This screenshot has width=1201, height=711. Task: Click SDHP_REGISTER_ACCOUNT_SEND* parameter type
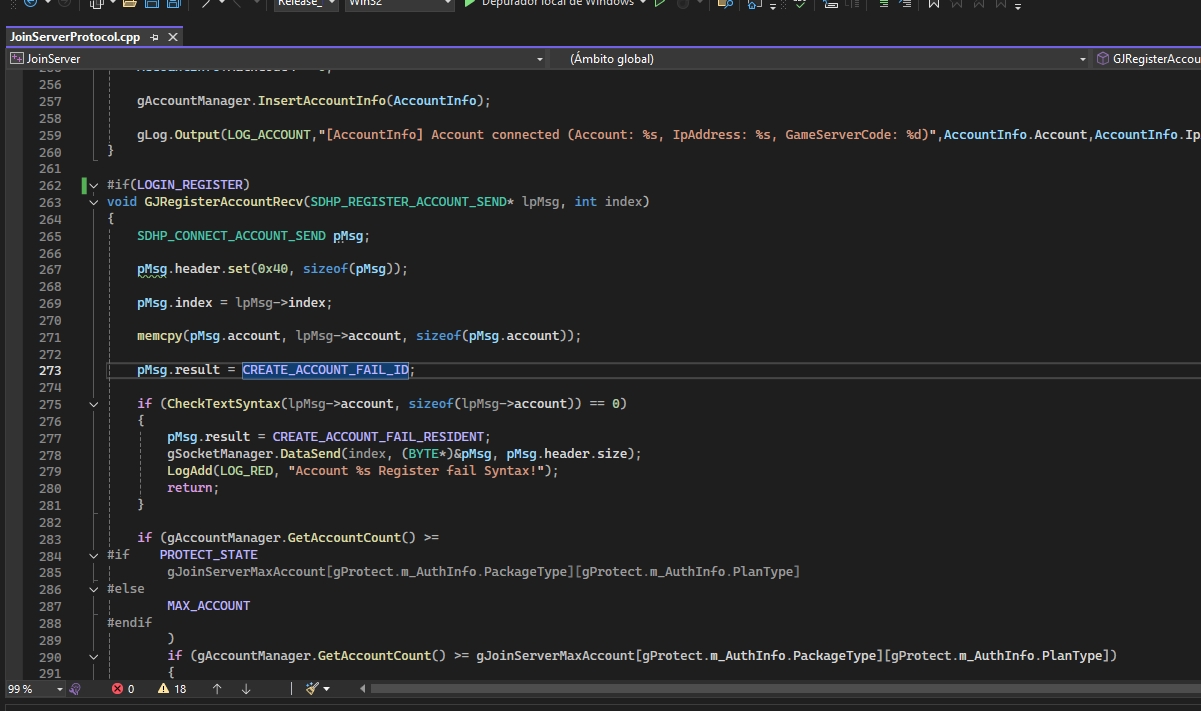(x=413, y=202)
